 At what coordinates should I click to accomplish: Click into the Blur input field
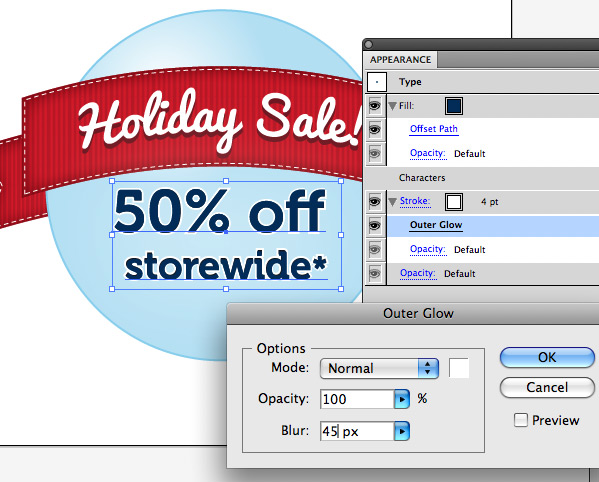357,432
